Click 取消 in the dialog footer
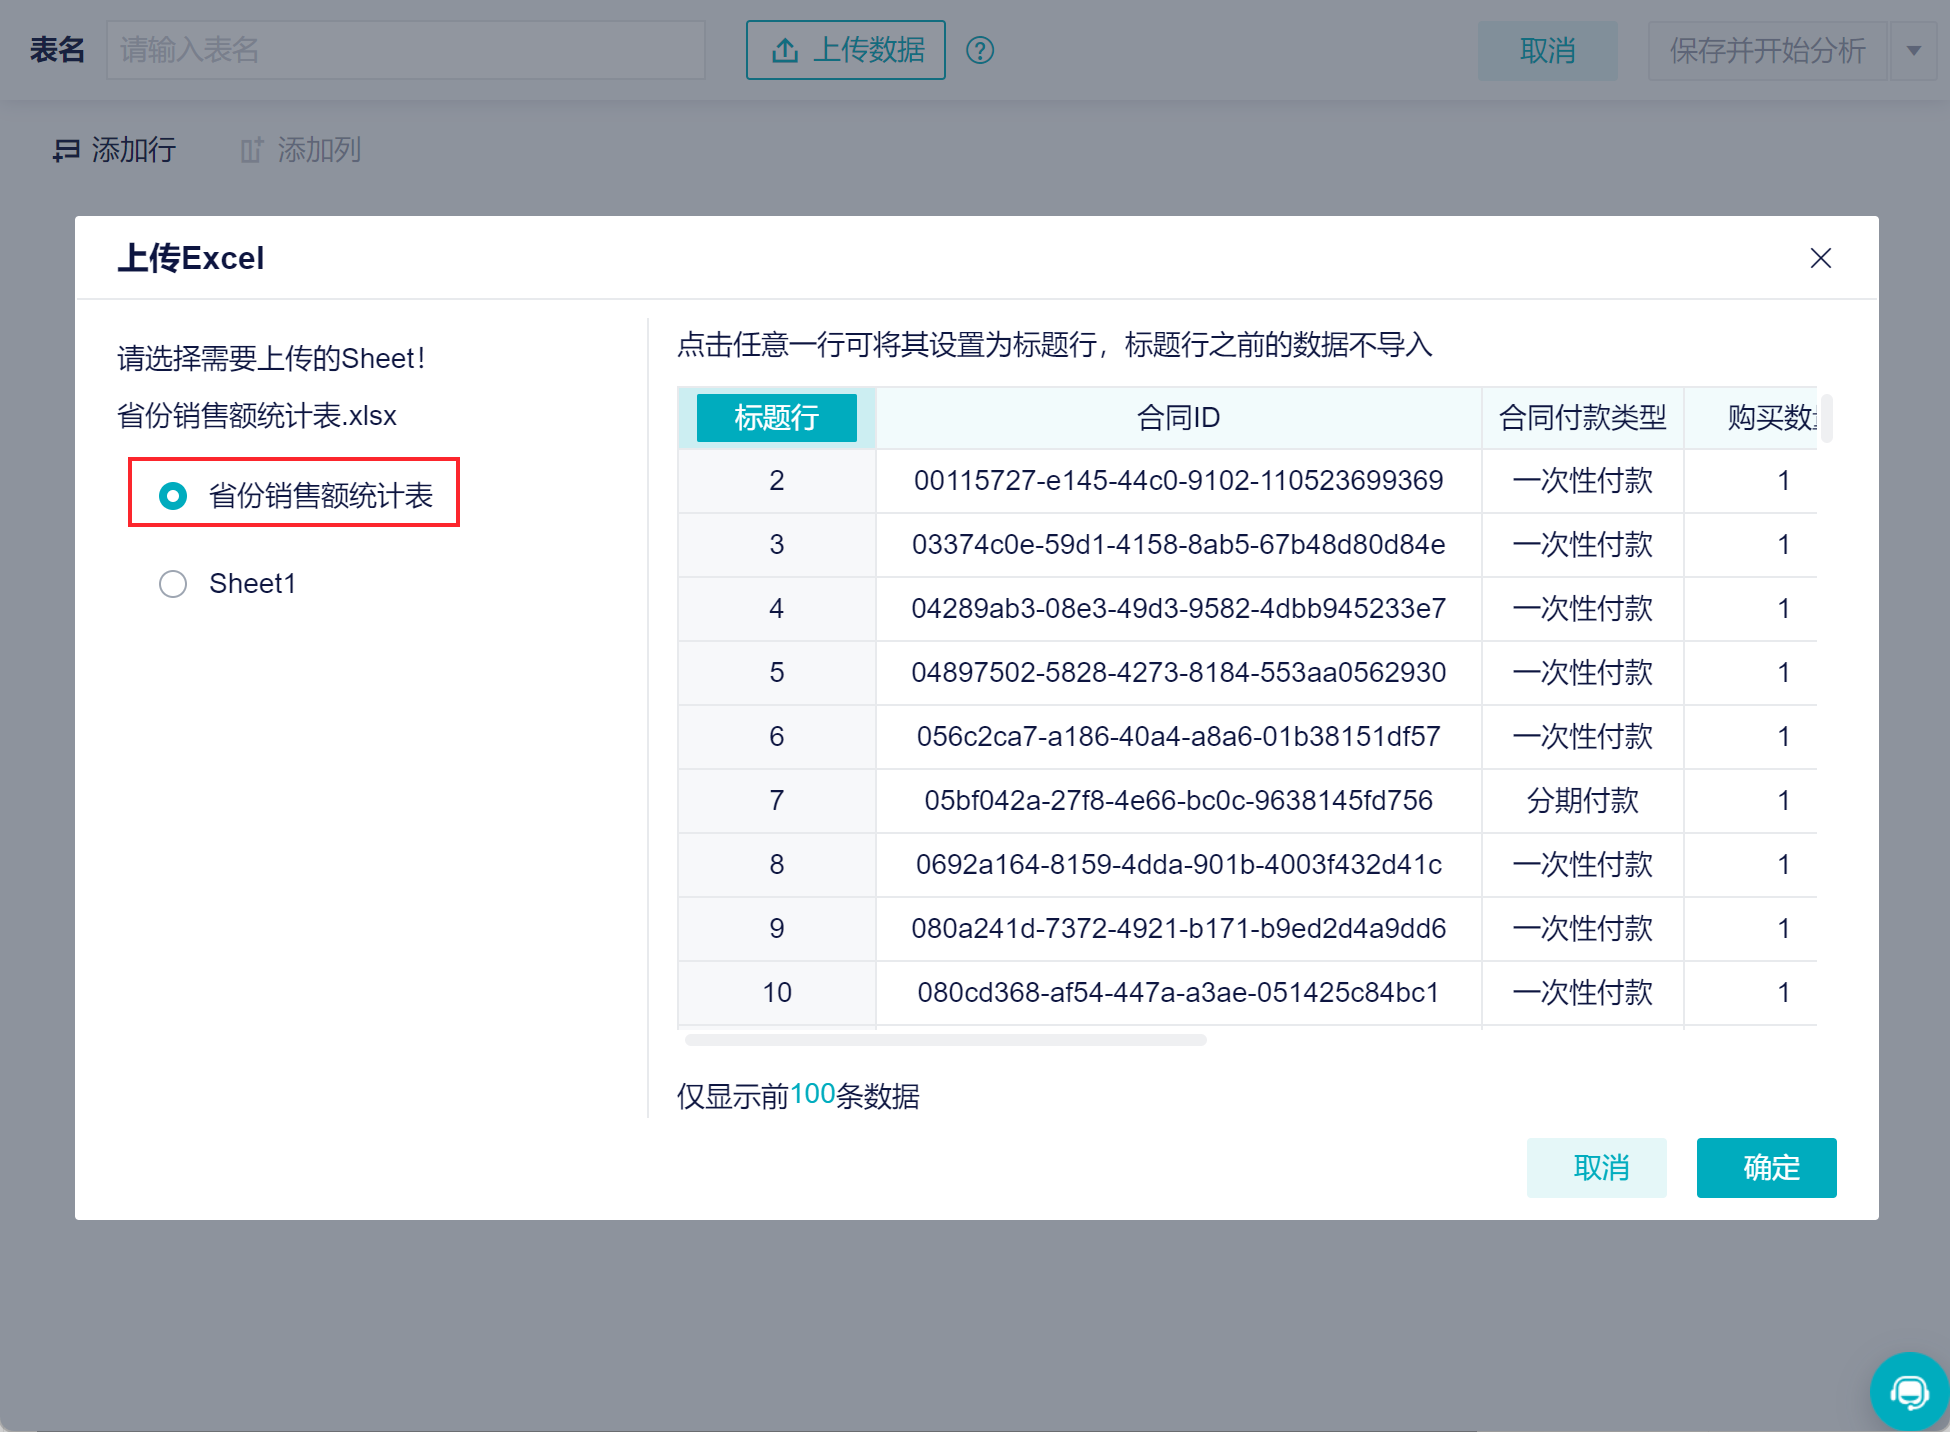 1596,1167
